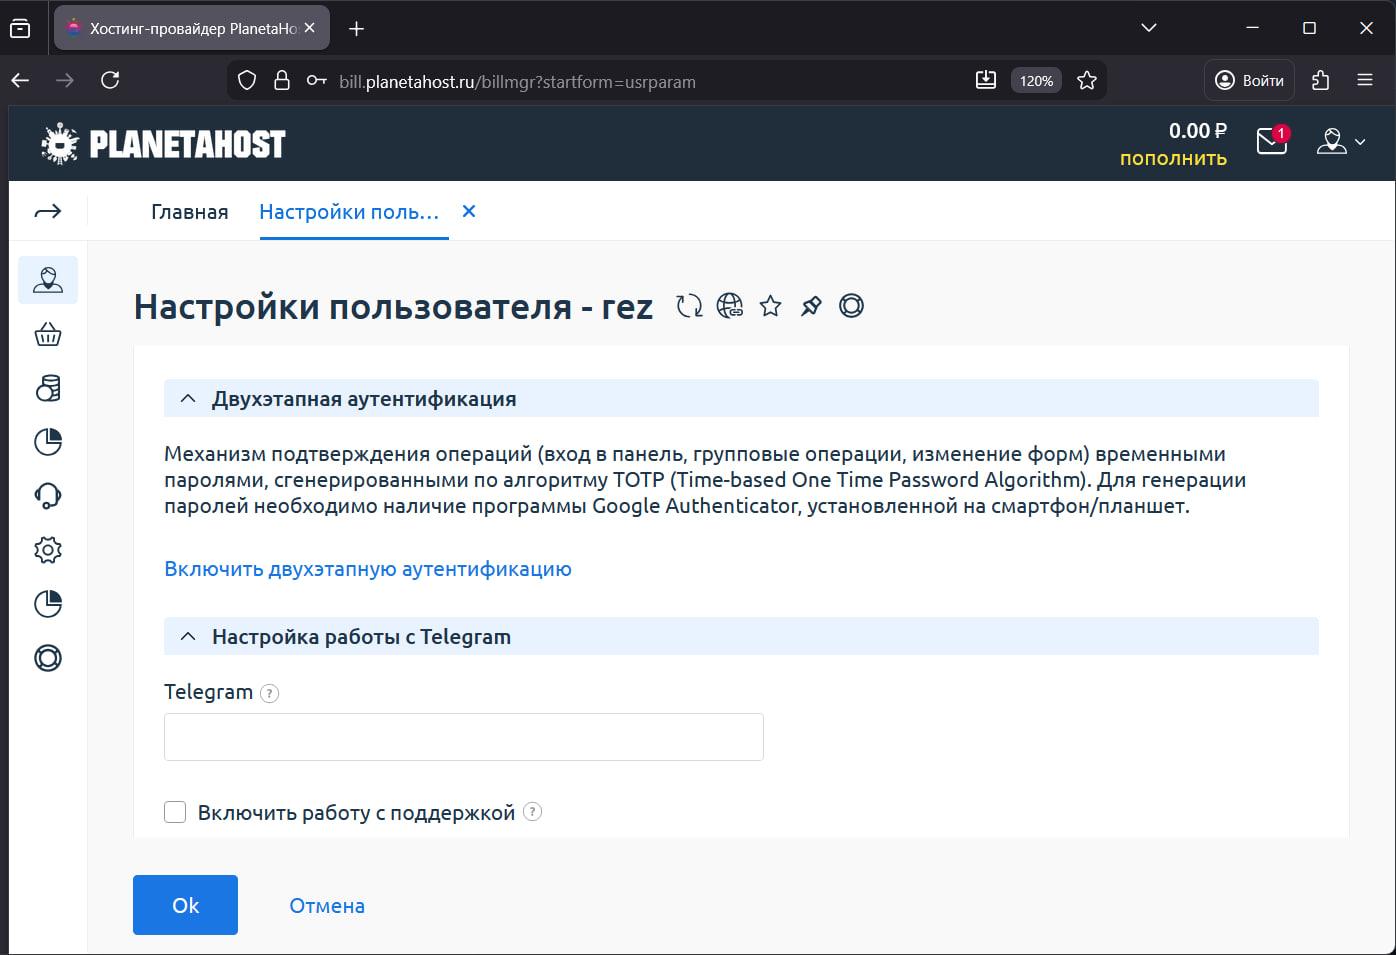Open the billing/finance coins icon in the sidebar
Viewport: 1396px width, 955px height.
click(47, 388)
